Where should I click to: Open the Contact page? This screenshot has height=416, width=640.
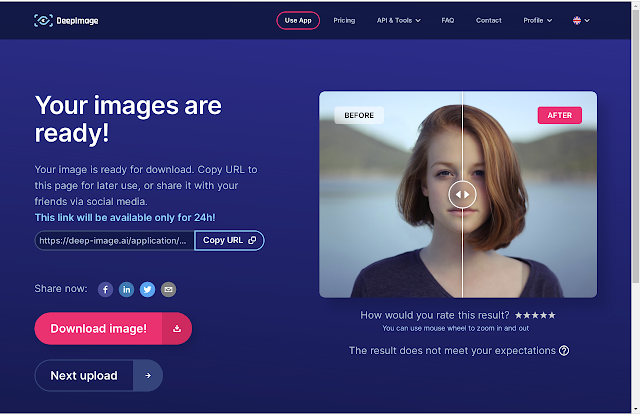point(489,20)
